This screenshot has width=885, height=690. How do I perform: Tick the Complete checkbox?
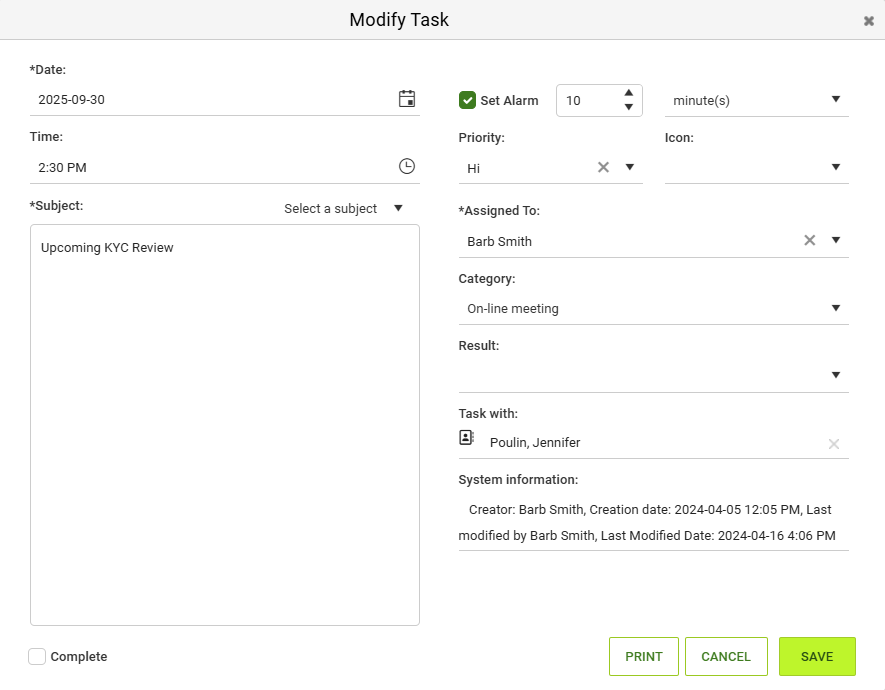tap(37, 656)
